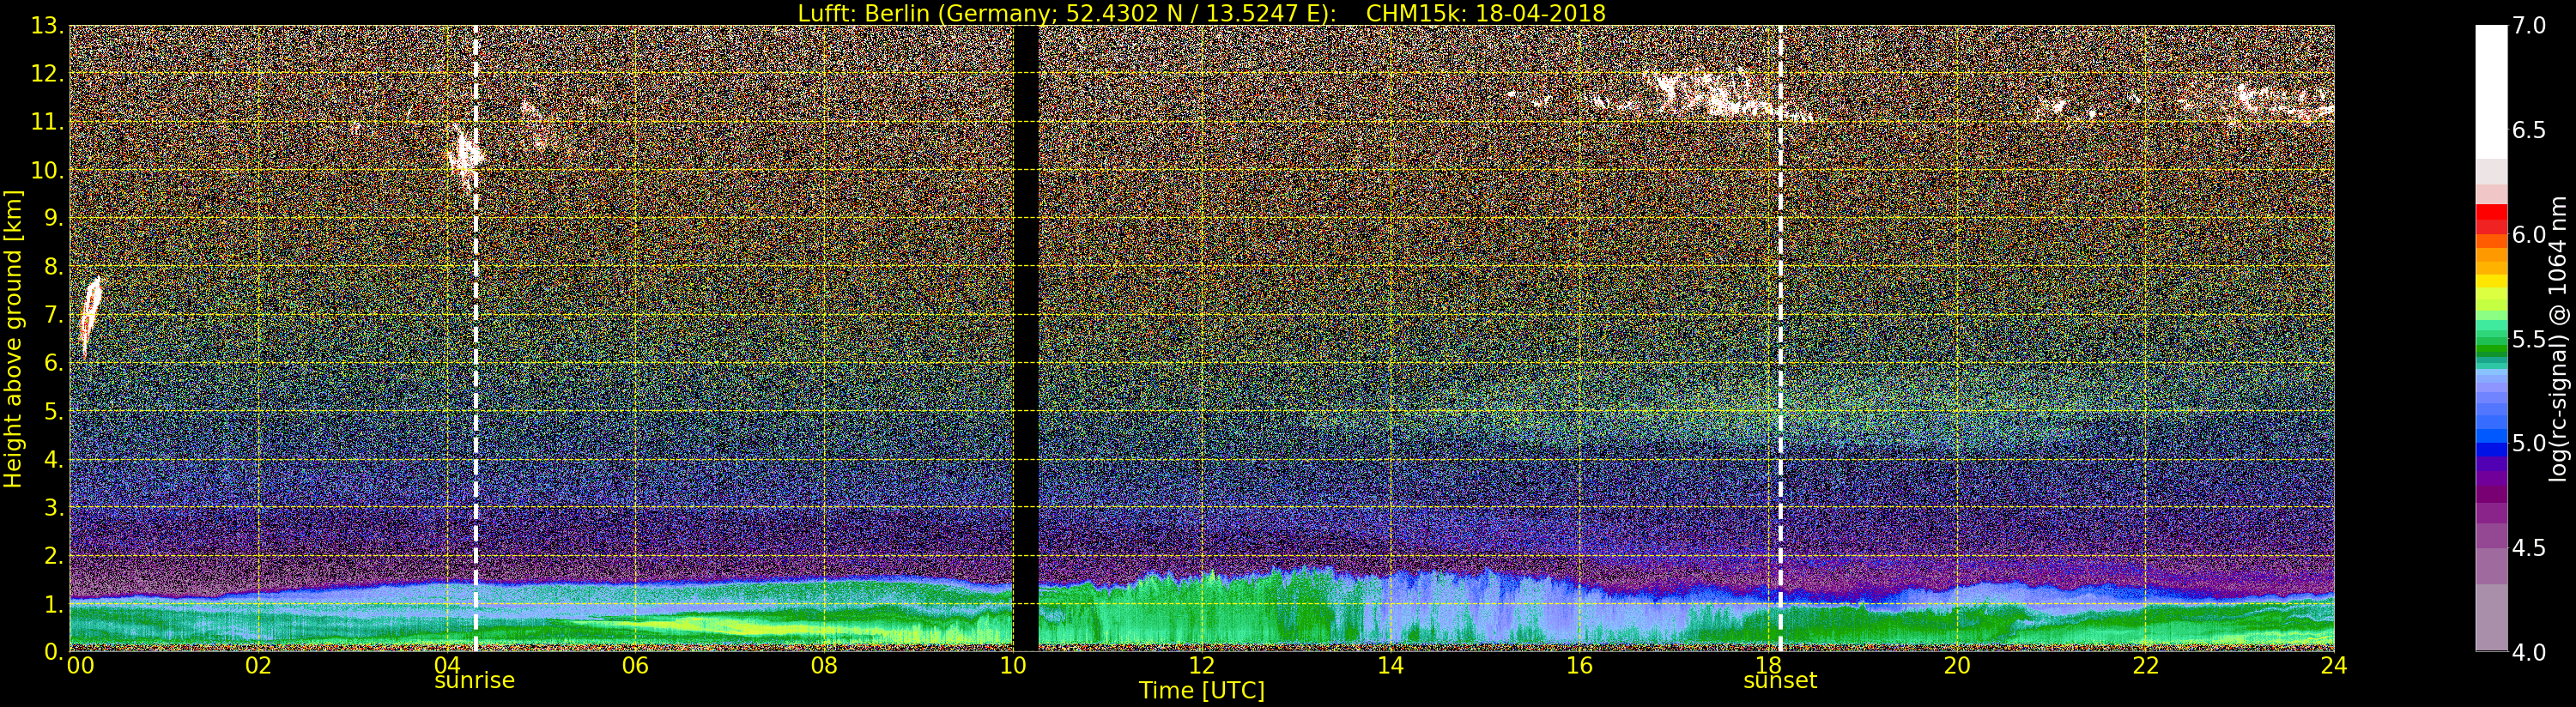Viewport: 2576px width, 707px height.
Task: Select the height axis tick '8.'
Action: [x=55, y=267]
